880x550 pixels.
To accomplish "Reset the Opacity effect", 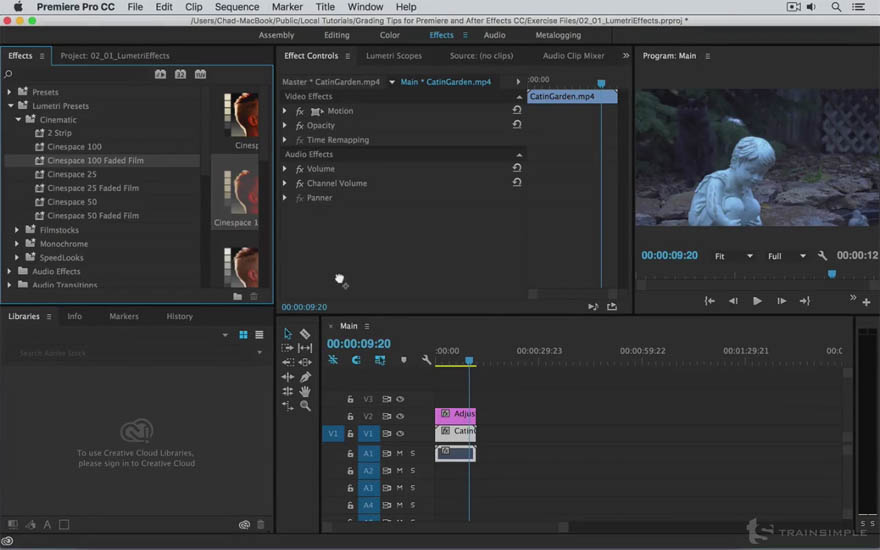I will click(517, 125).
